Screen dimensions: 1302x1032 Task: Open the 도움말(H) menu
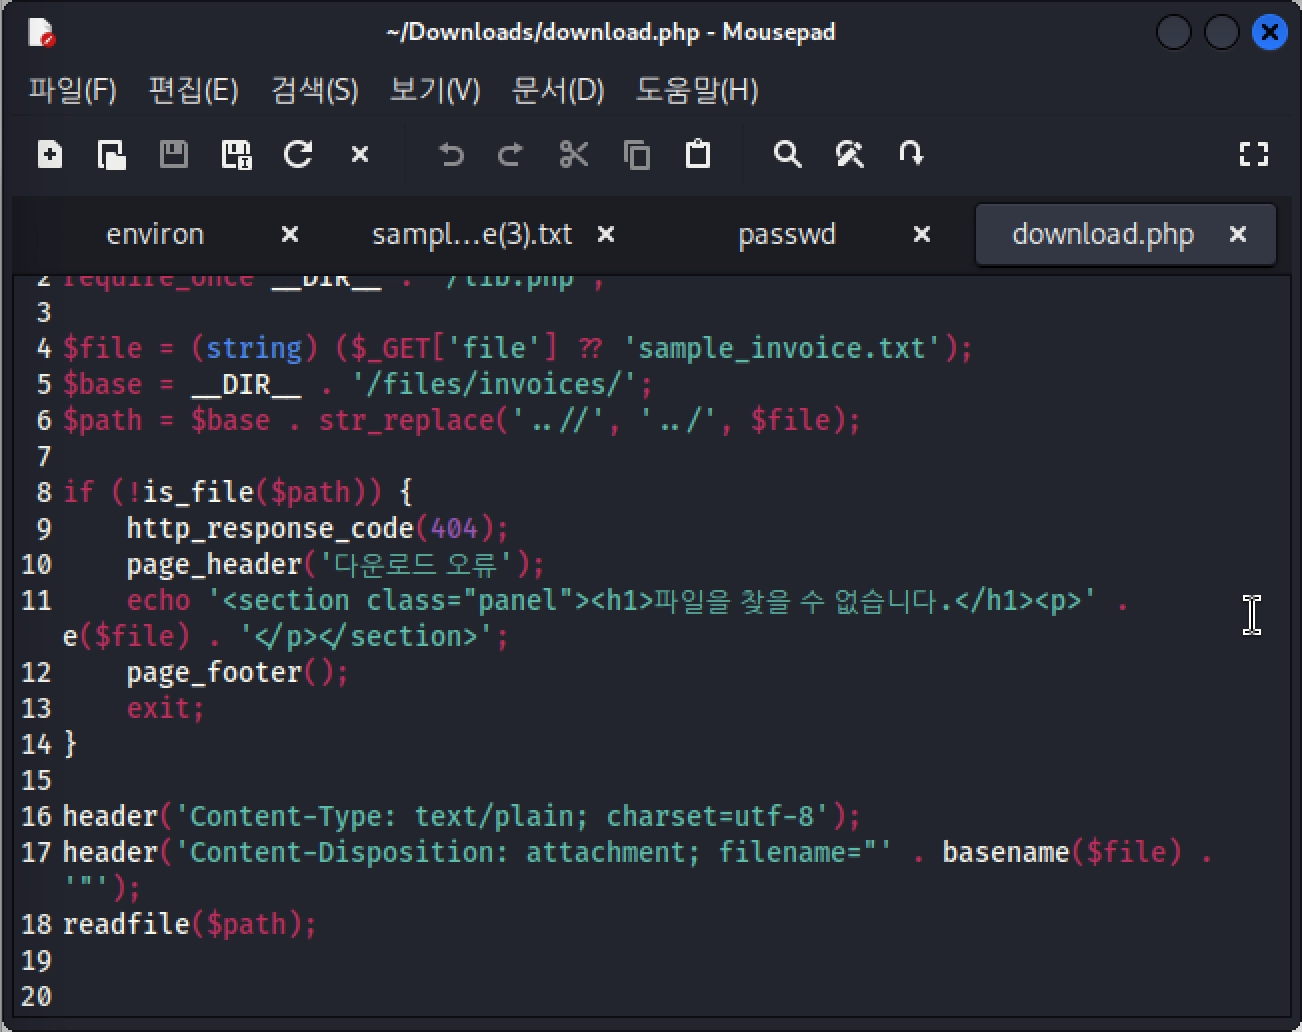click(x=697, y=90)
